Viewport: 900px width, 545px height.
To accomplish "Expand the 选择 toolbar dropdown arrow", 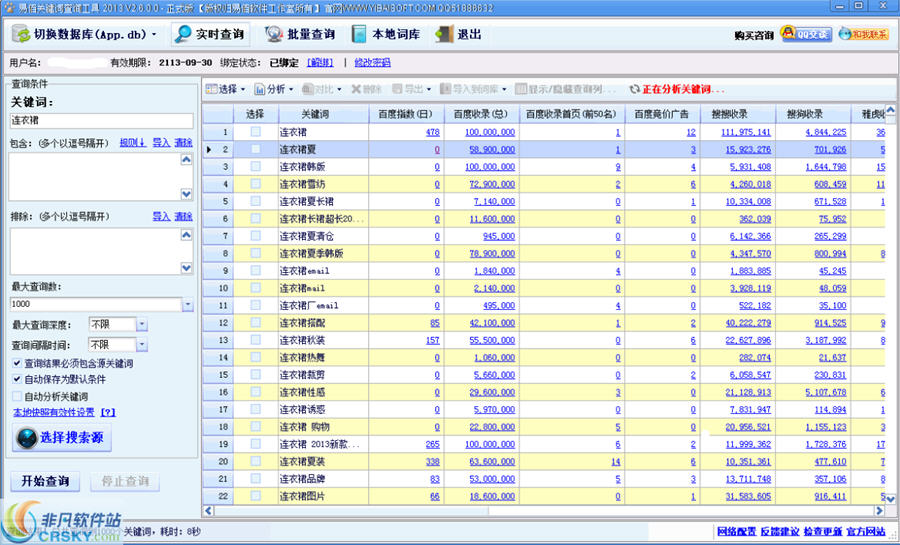I will coord(243,89).
